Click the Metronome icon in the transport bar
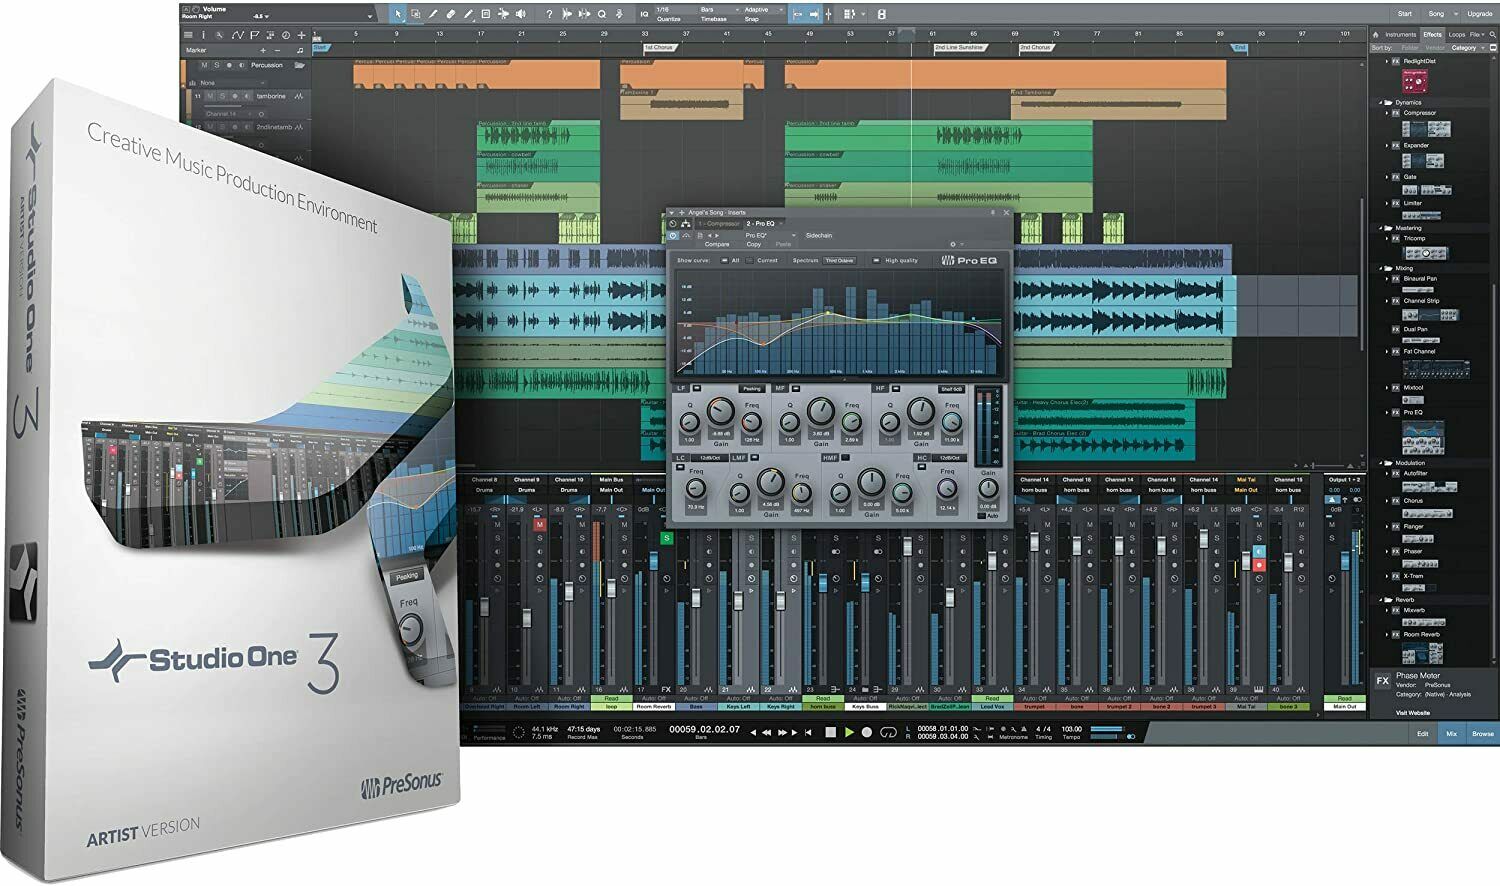This screenshot has height=886, width=1500. tap(1024, 729)
